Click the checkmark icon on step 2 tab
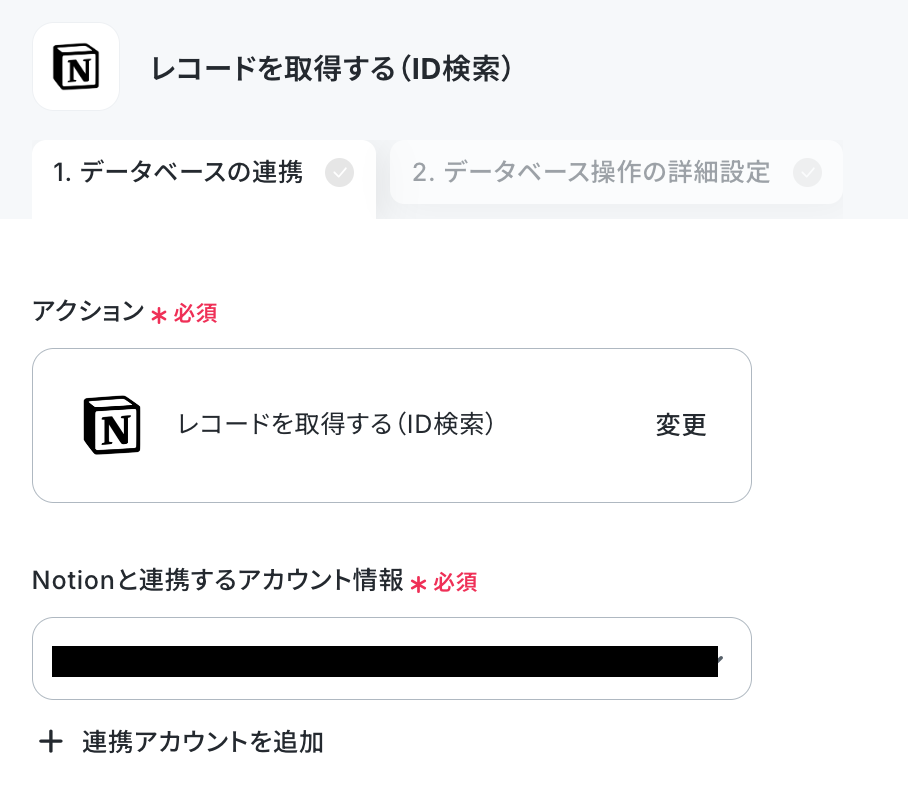The height and width of the screenshot is (792, 908). pos(807,173)
